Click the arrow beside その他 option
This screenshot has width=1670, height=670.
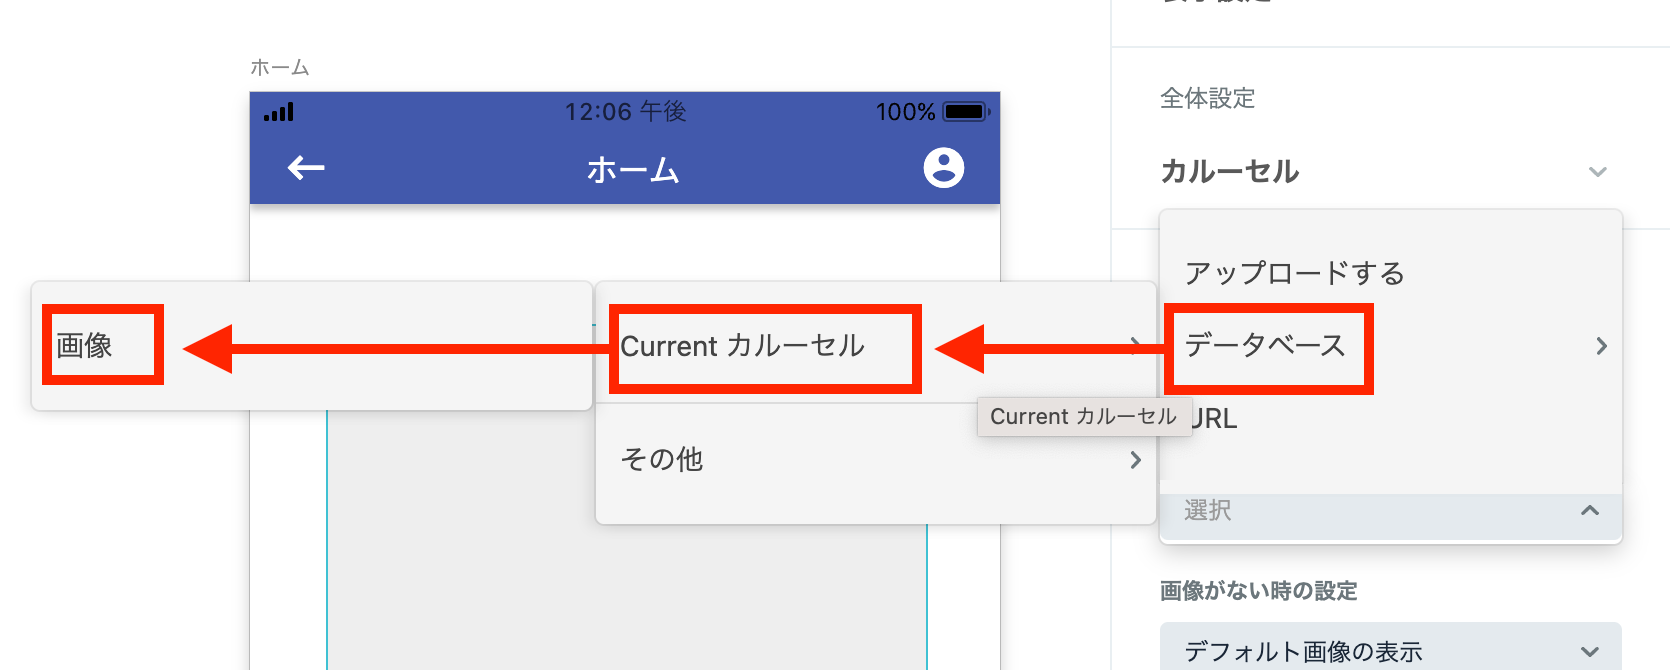tap(1135, 460)
